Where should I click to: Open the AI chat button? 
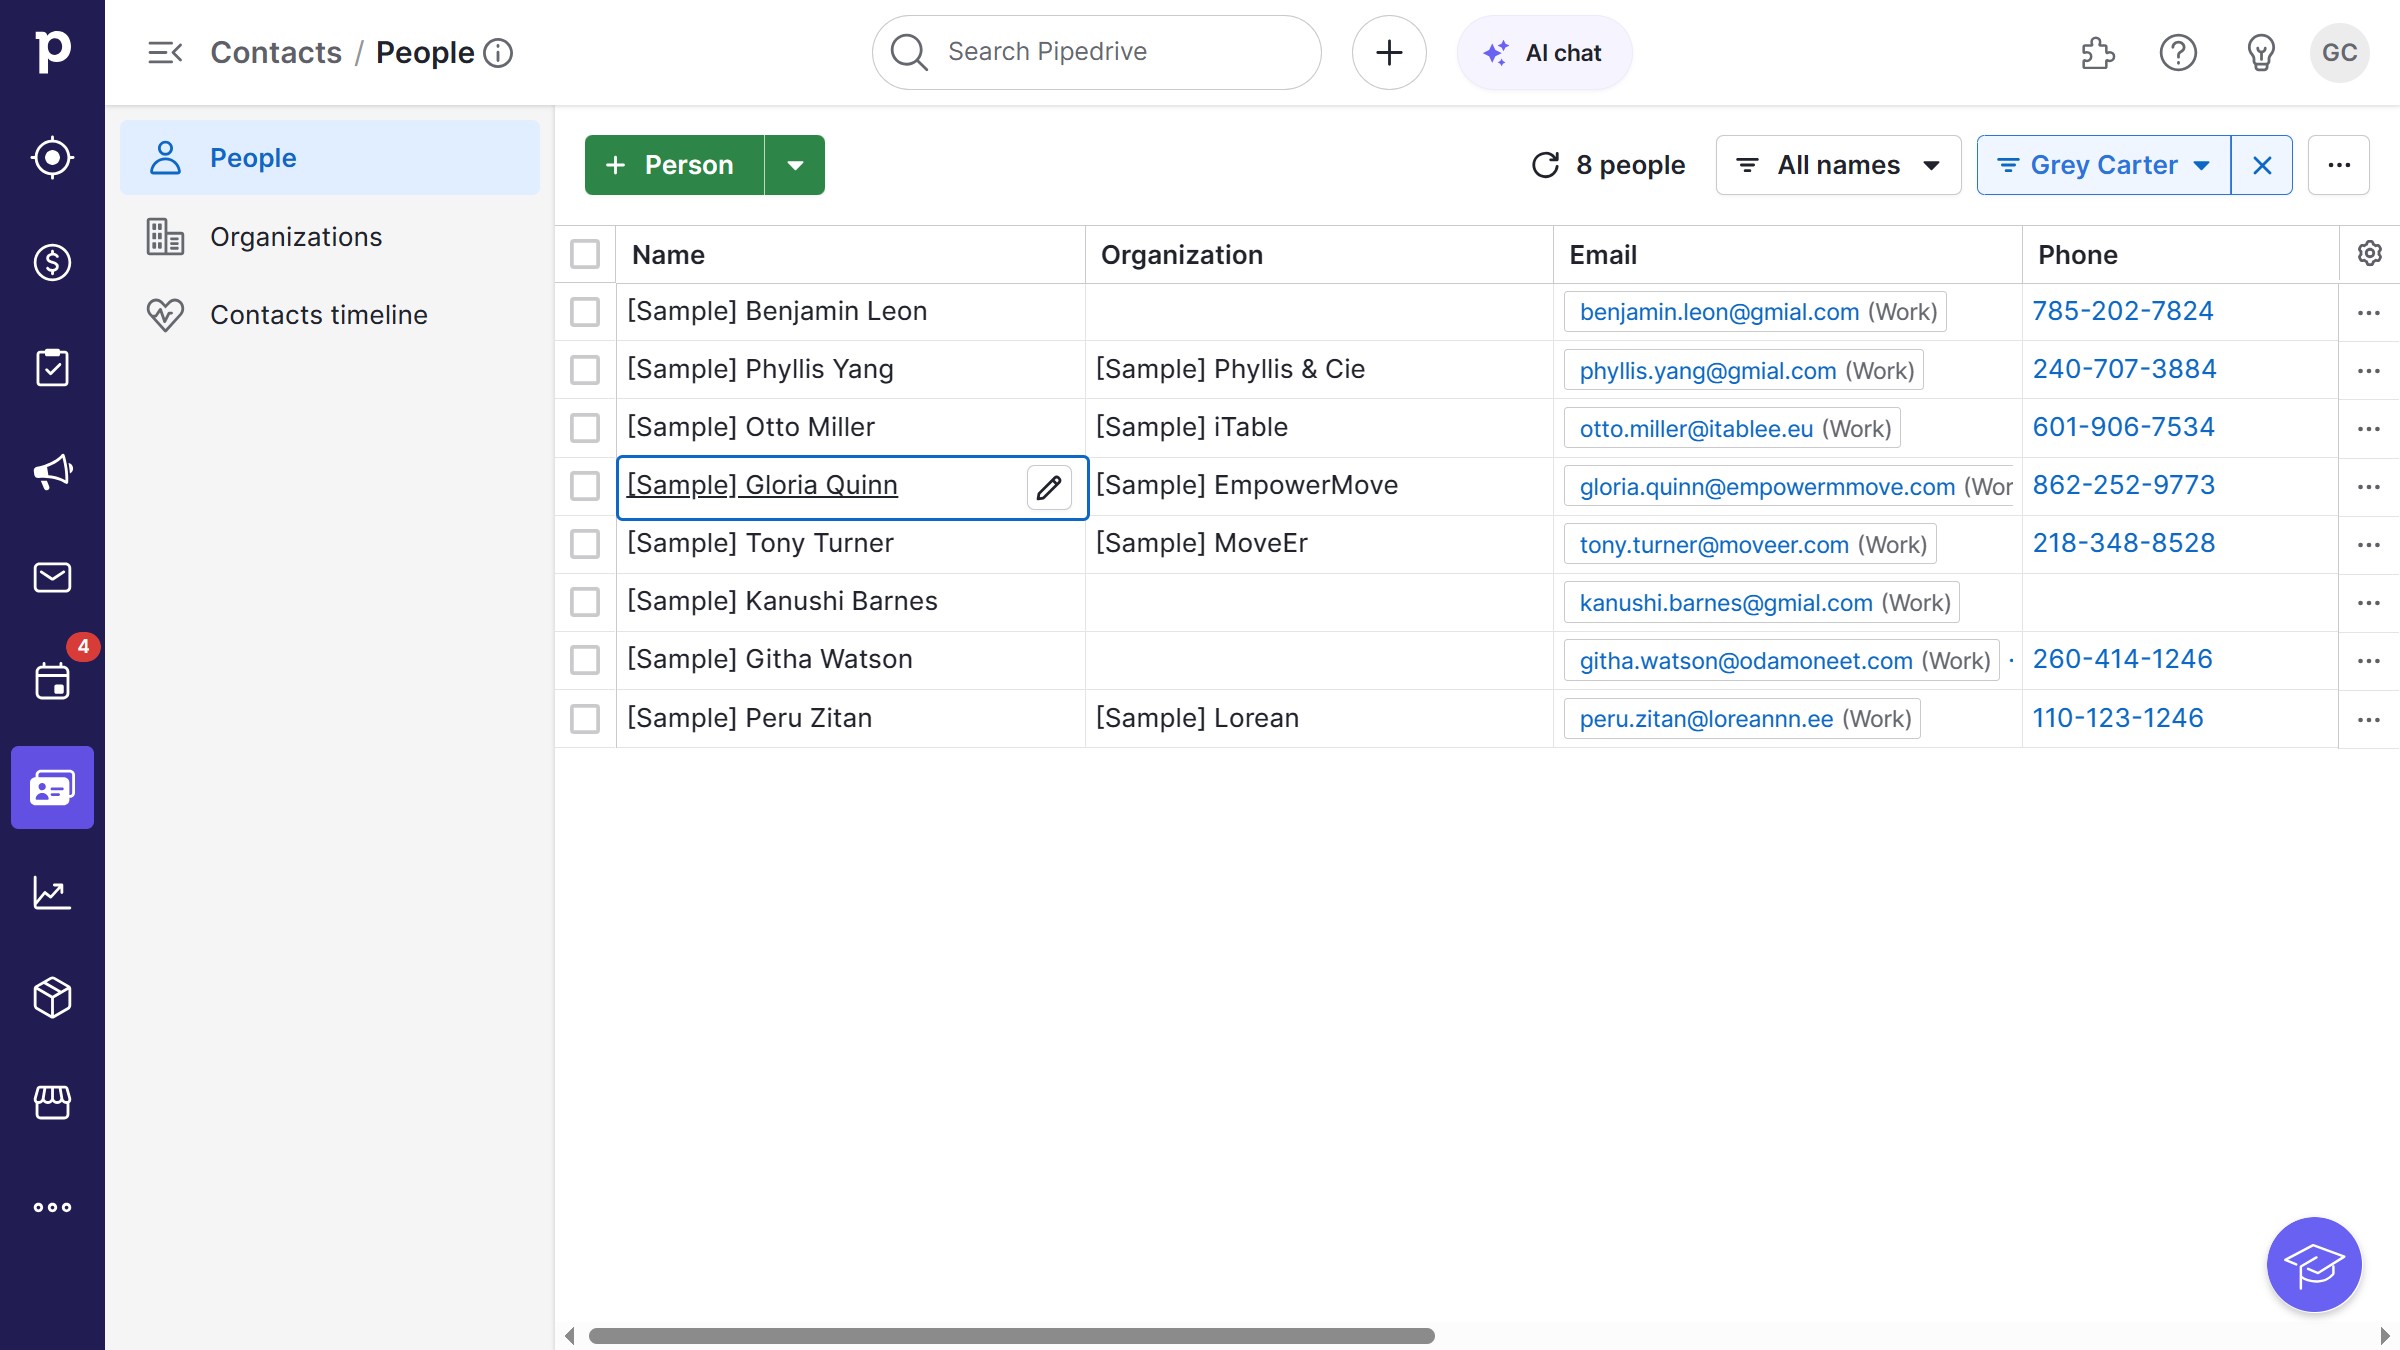point(1544,52)
